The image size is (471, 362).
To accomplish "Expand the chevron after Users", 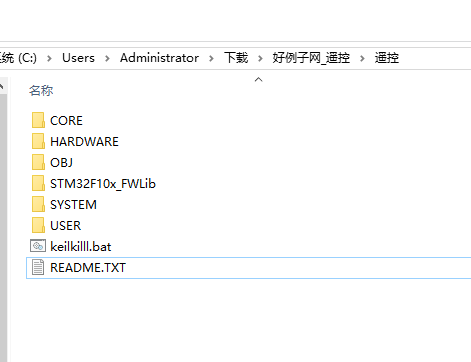I will click(107, 58).
